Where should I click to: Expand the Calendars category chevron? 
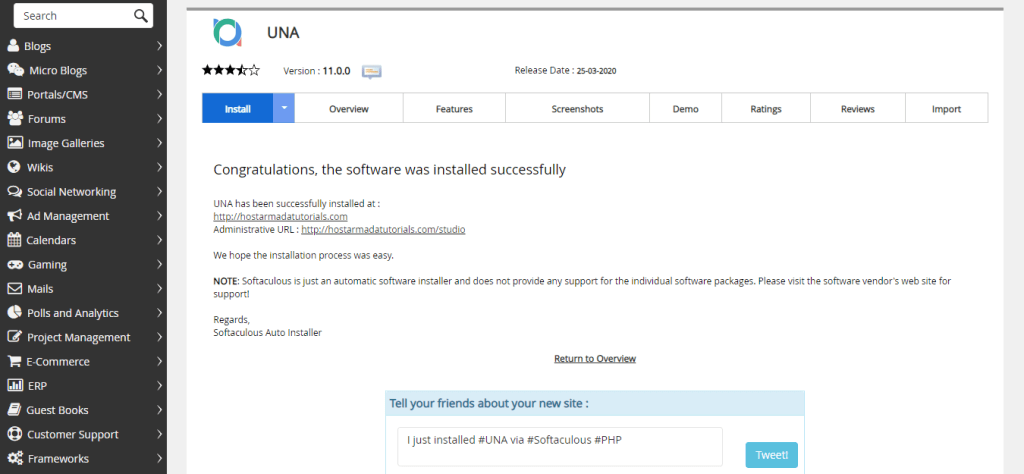coord(159,240)
